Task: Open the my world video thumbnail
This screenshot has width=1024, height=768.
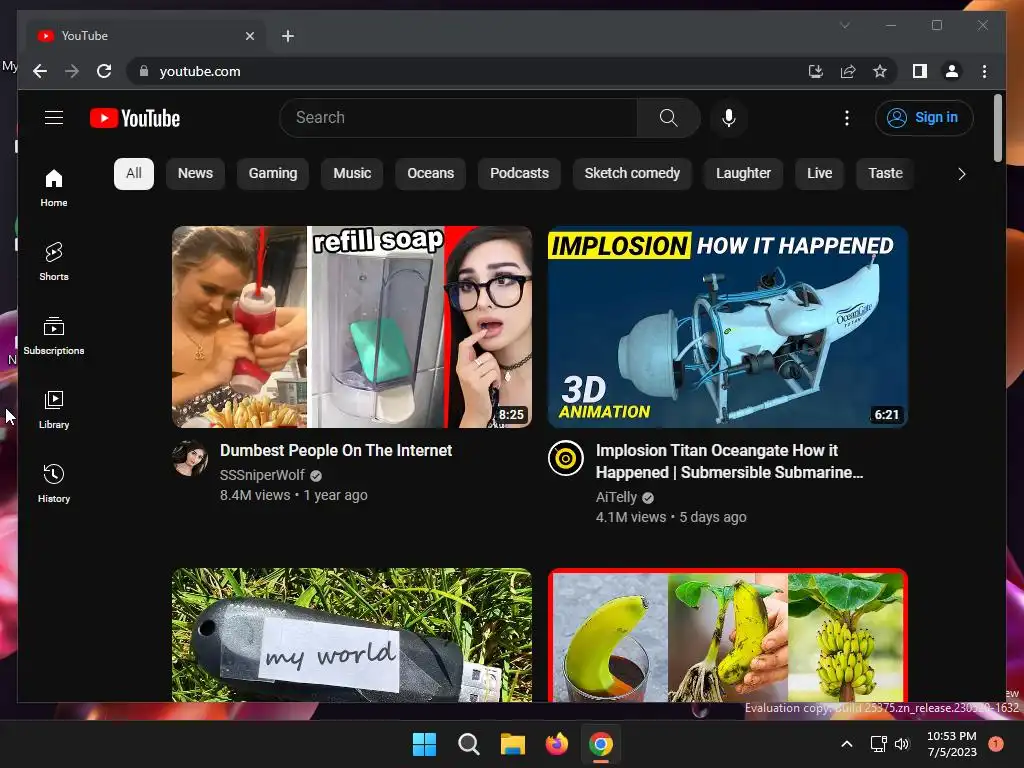Action: (x=352, y=635)
